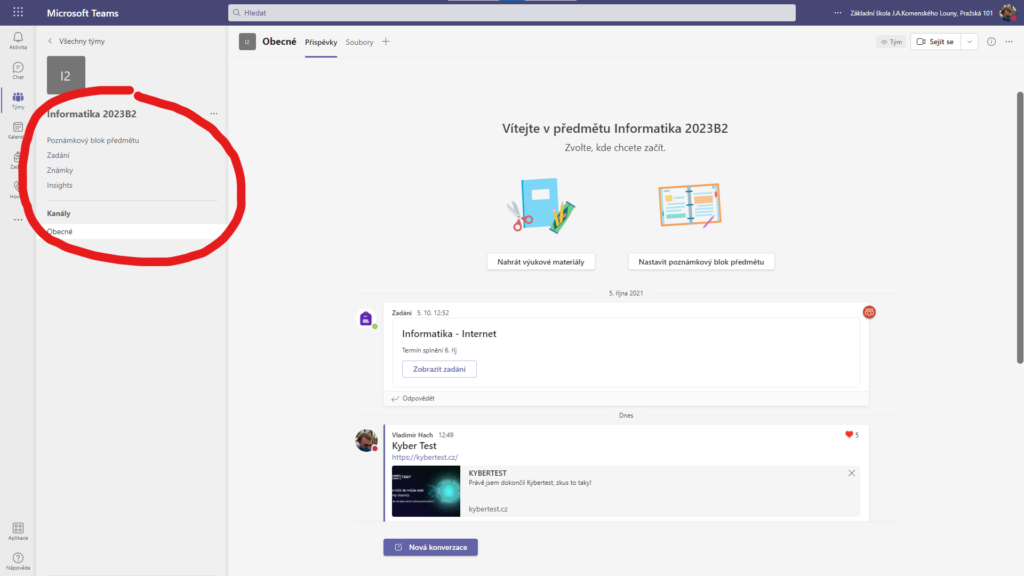The height and width of the screenshot is (576, 1024).
Task: Click Vladimír Hach's avatar
Action: tap(366, 440)
